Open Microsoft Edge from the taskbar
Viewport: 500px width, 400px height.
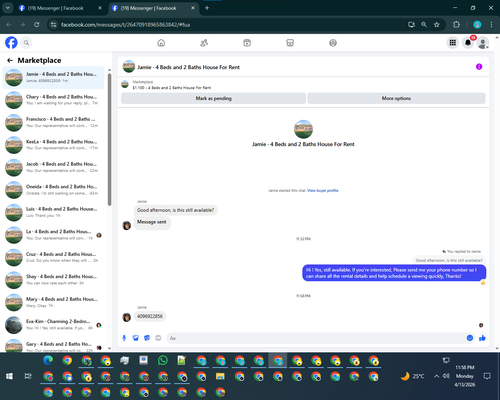(x=48, y=360)
